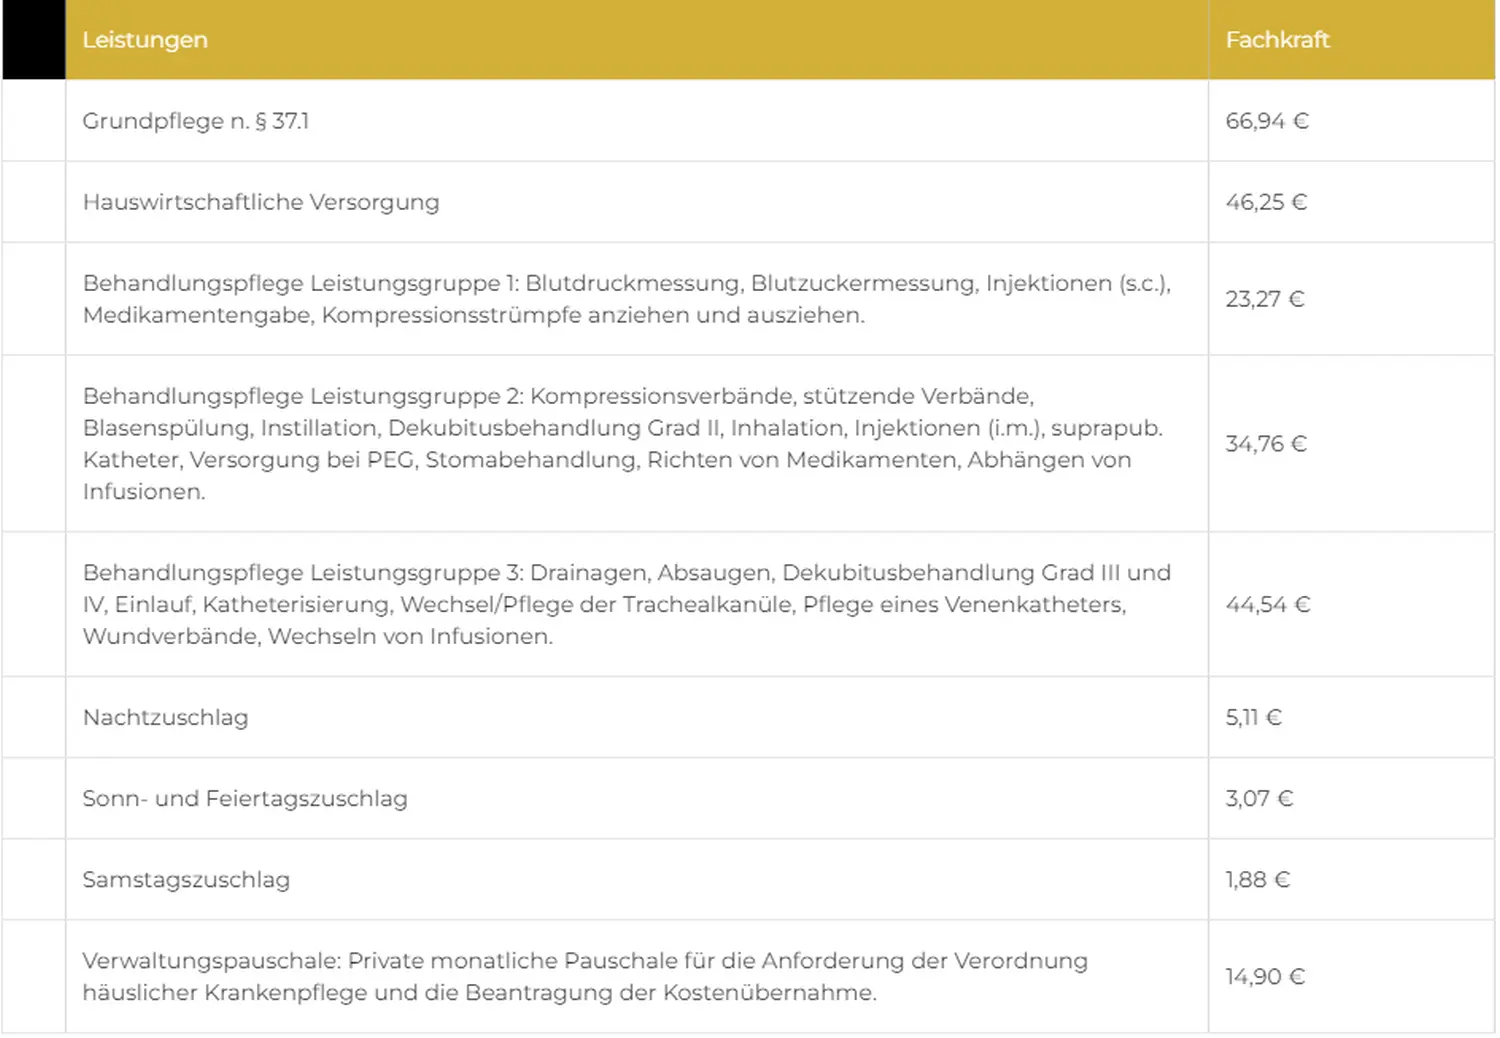Click the price 3,07 €
Image resolution: width=1500 pixels, height=1038 pixels.
pos(1259,798)
